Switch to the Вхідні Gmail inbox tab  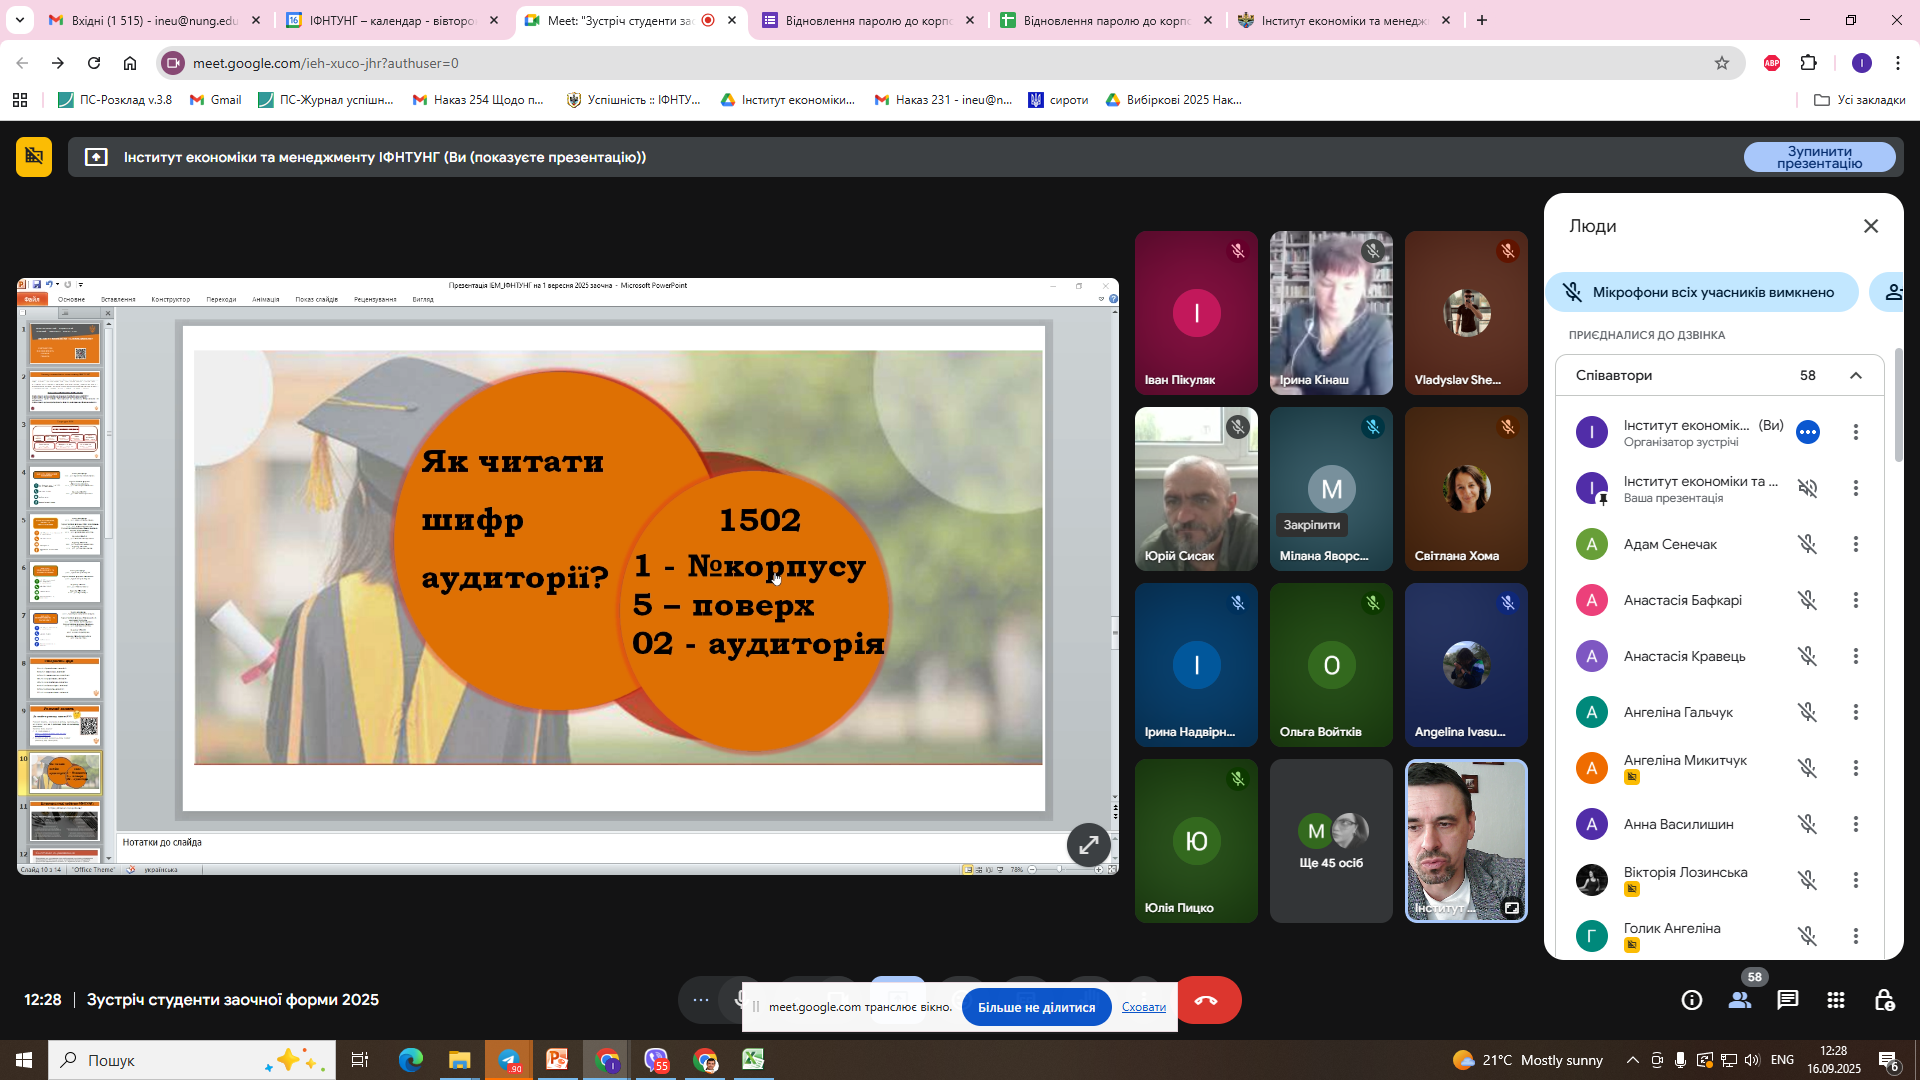(x=154, y=20)
